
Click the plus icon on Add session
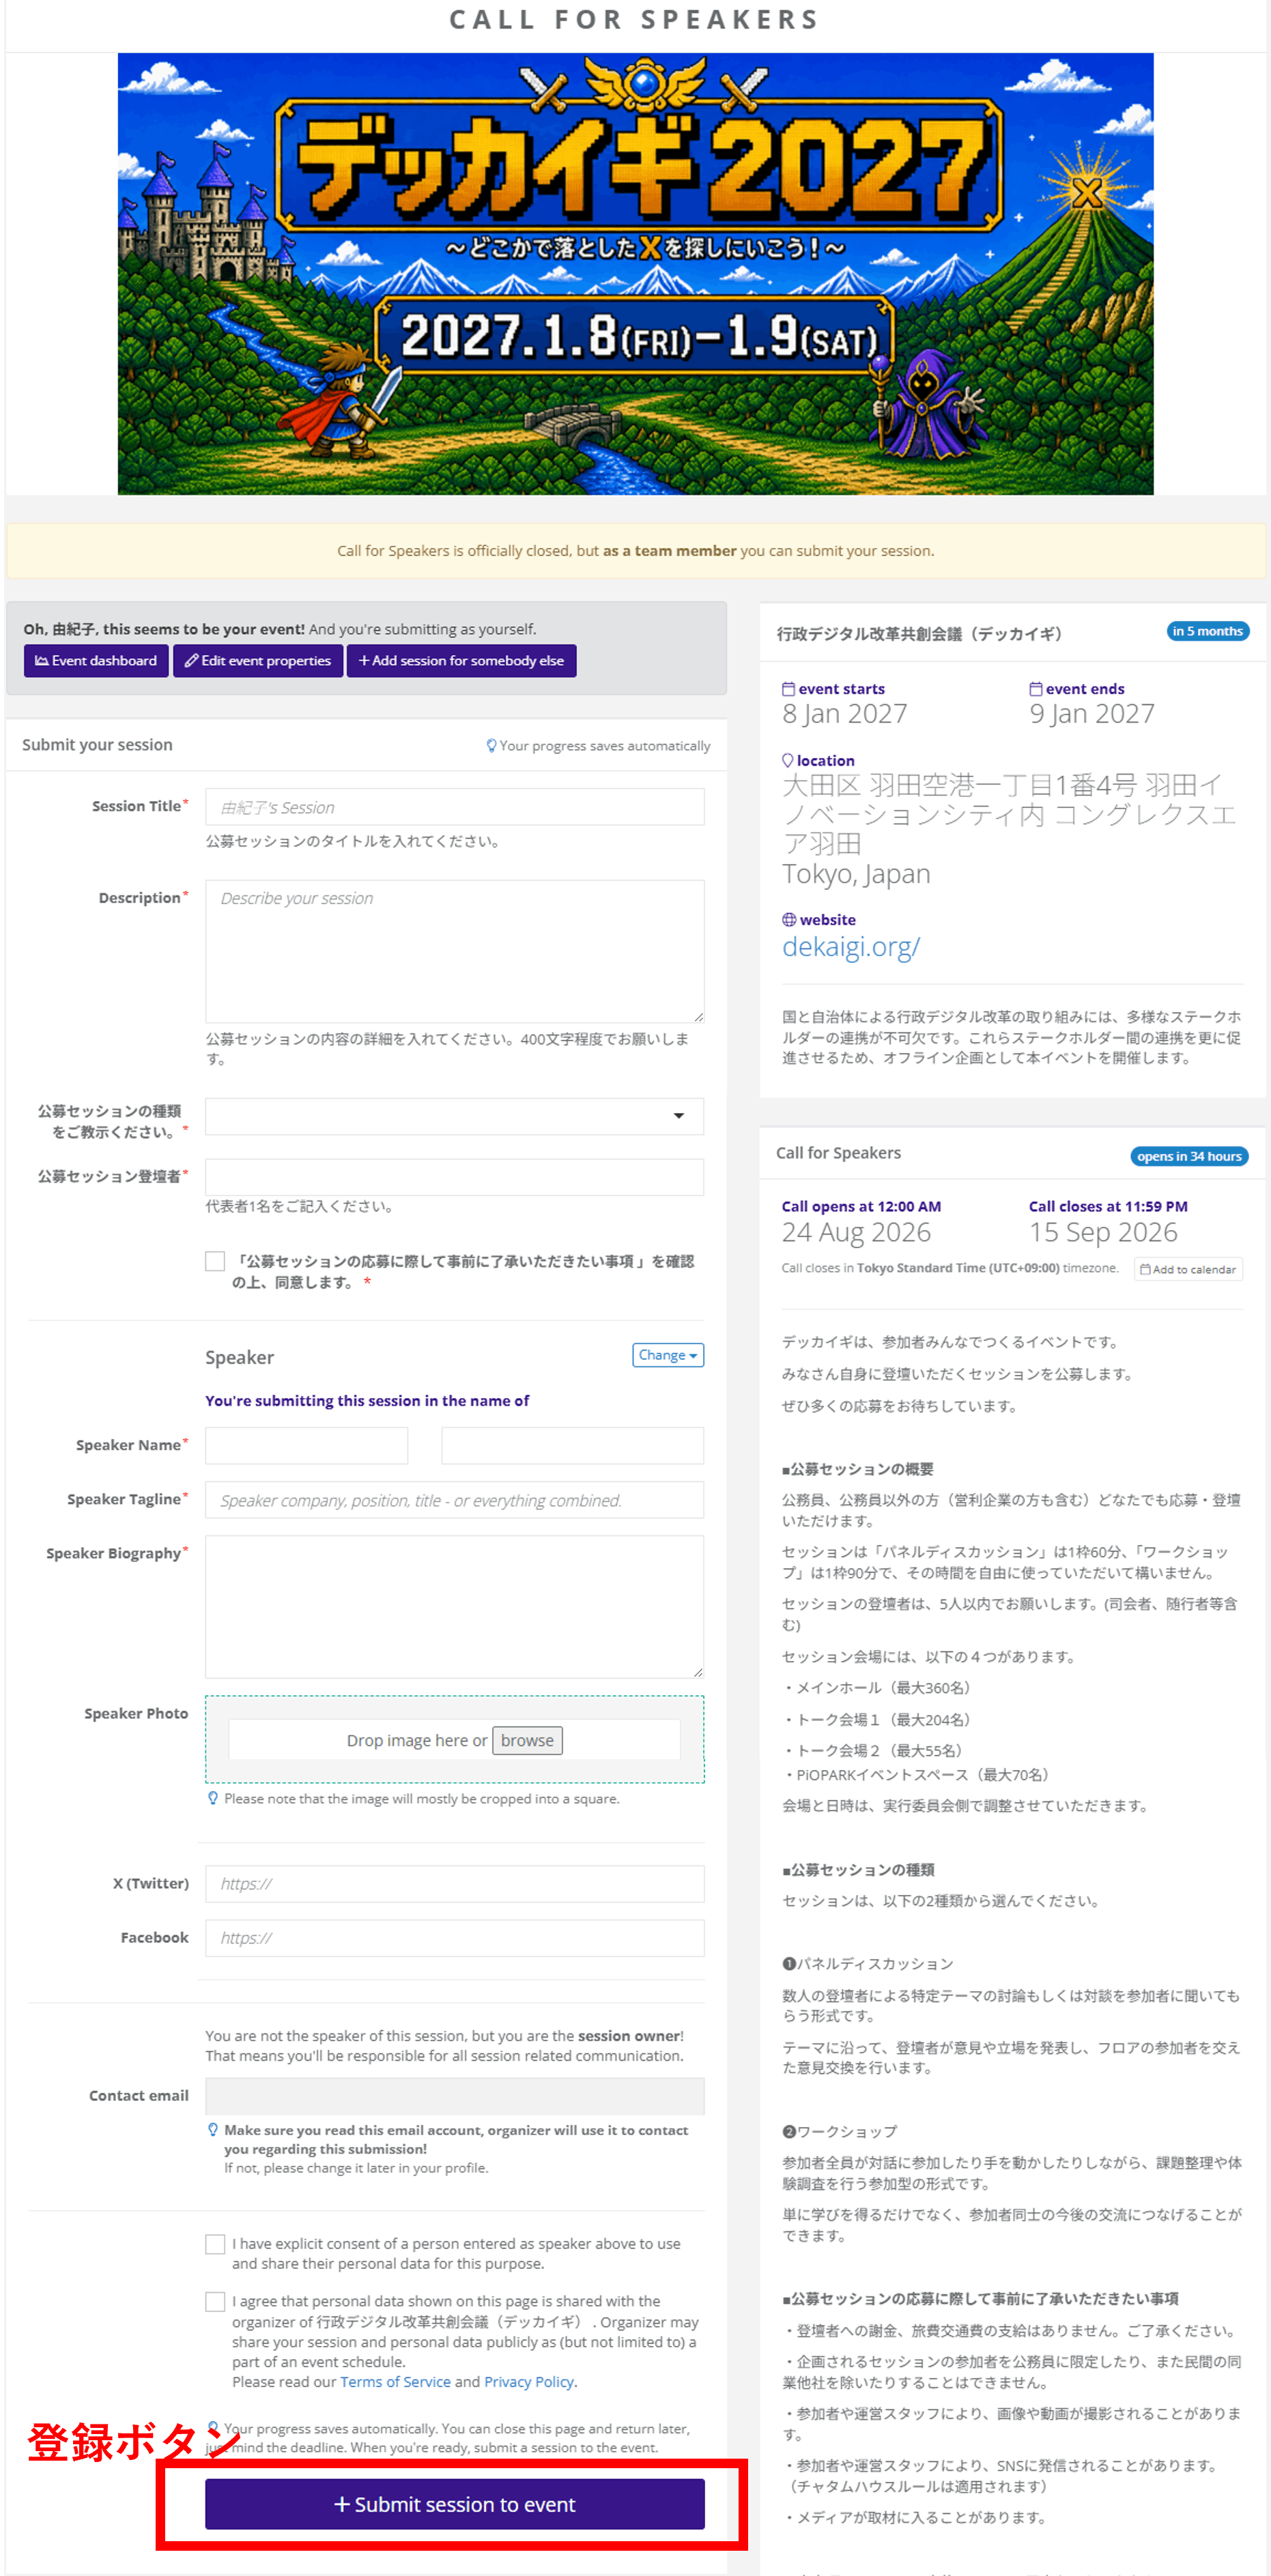[364, 661]
